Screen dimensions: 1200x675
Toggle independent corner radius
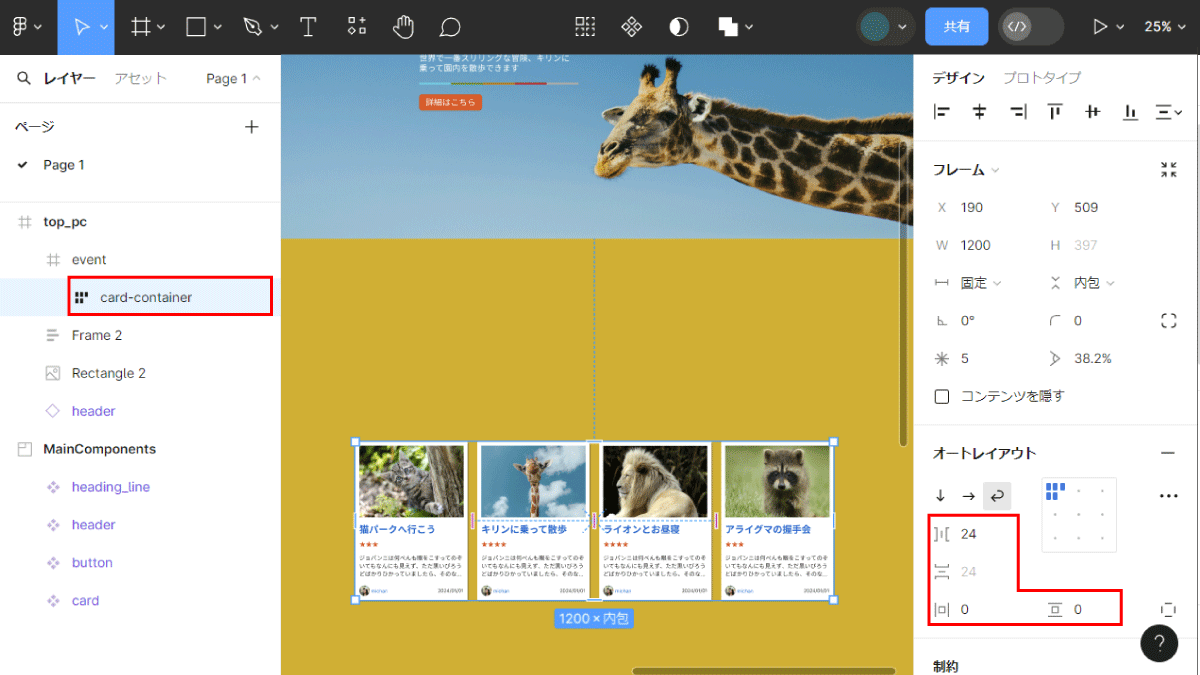[x=1168, y=321]
